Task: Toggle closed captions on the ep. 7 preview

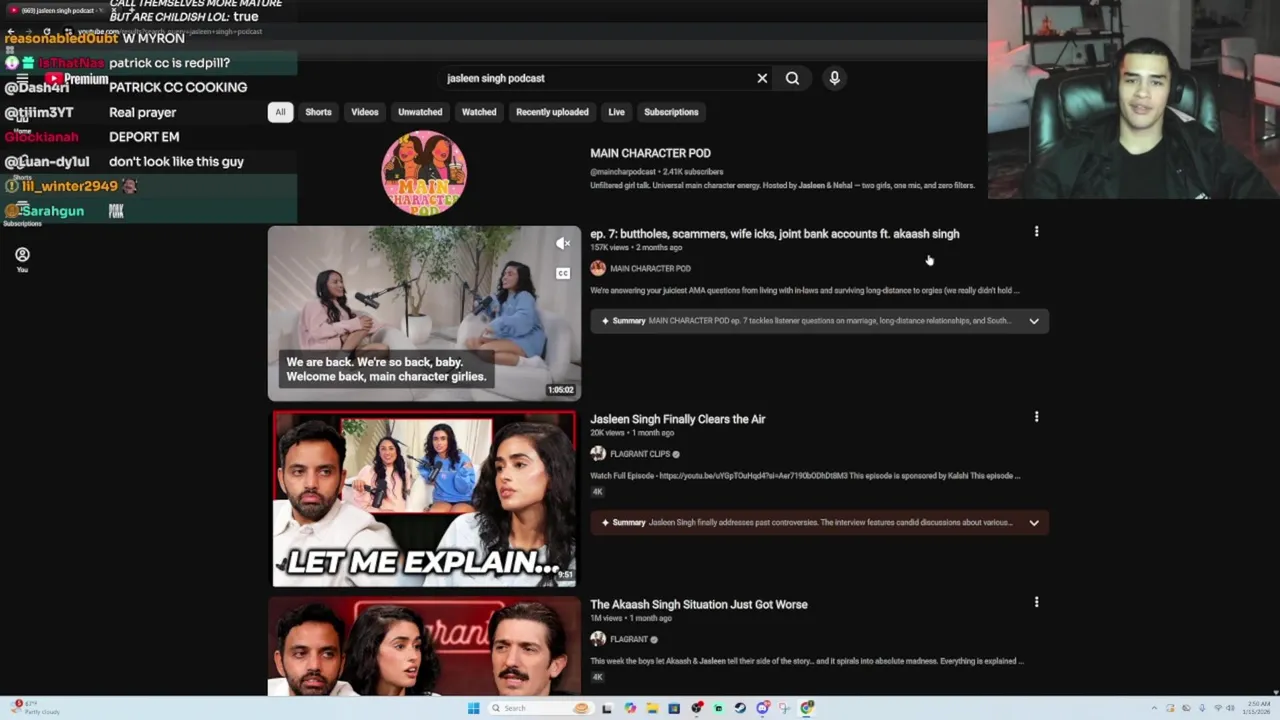Action: (x=563, y=273)
